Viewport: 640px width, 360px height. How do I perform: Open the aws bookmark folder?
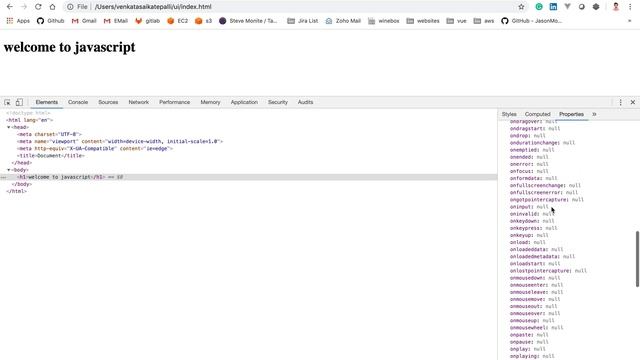[x=484, y=21]
